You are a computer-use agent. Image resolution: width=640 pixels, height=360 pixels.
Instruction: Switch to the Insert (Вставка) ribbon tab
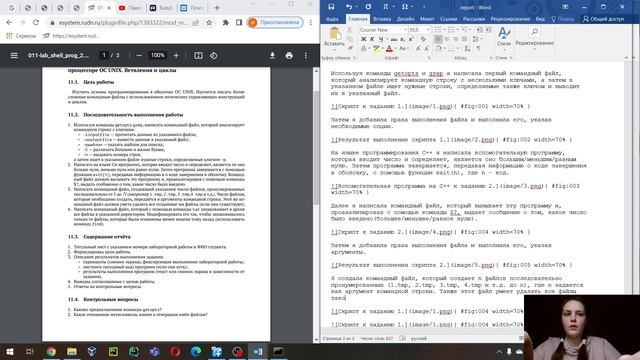[382, 19]
